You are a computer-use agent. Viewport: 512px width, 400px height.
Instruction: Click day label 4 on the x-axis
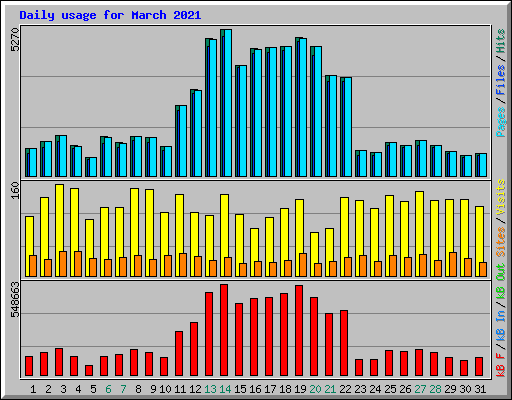tap(78, 389)
